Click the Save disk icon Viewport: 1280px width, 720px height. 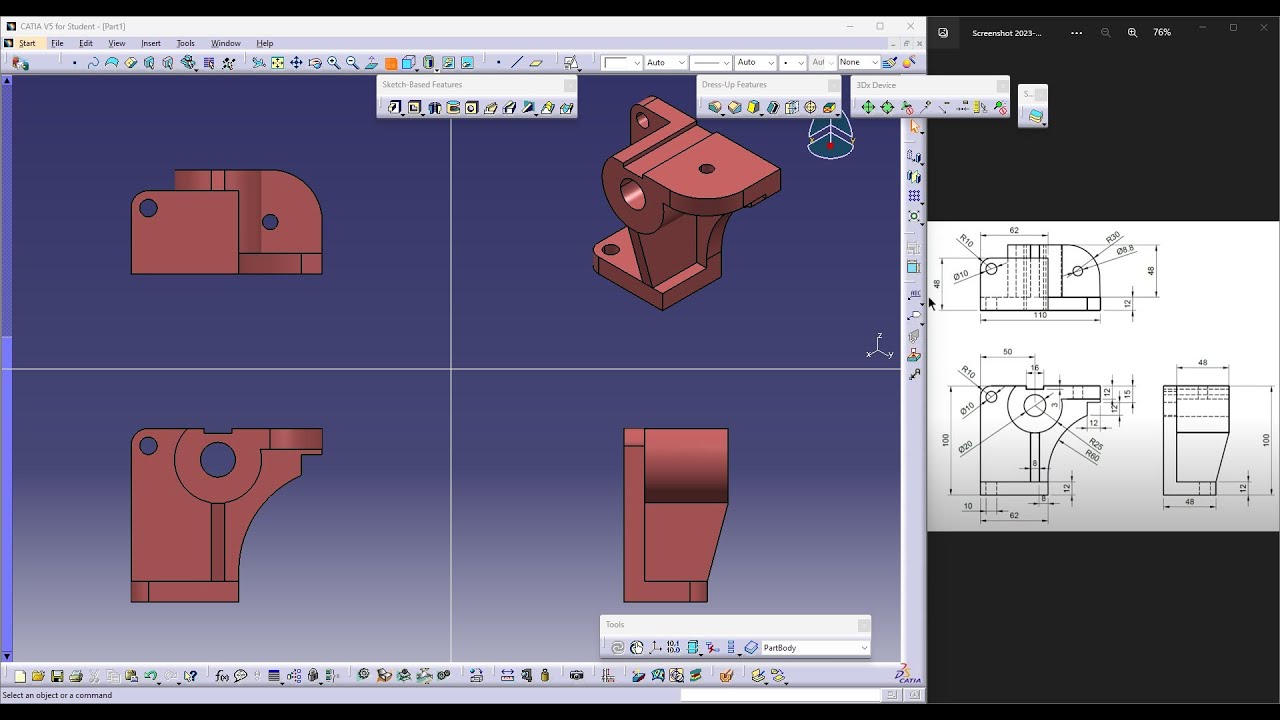57,676
